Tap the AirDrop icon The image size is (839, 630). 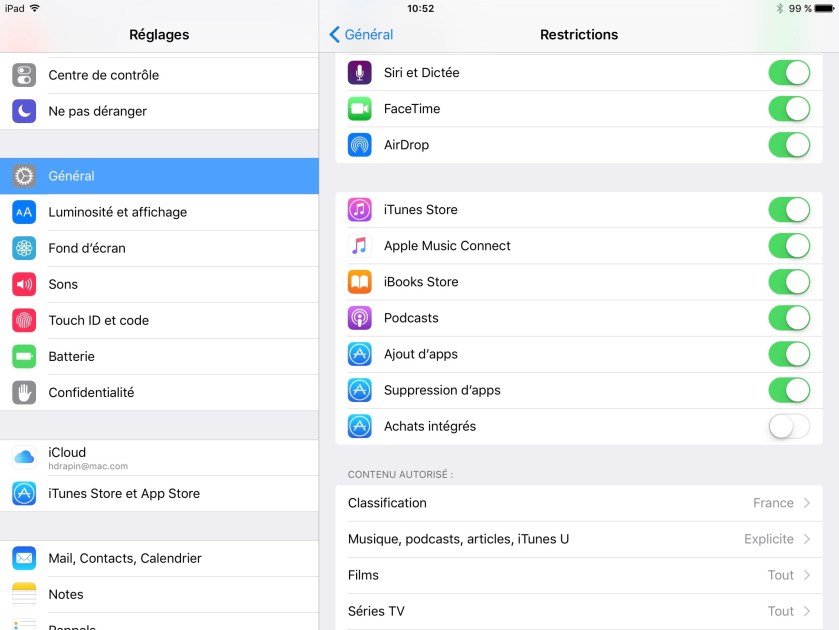[x=359, y=145]
